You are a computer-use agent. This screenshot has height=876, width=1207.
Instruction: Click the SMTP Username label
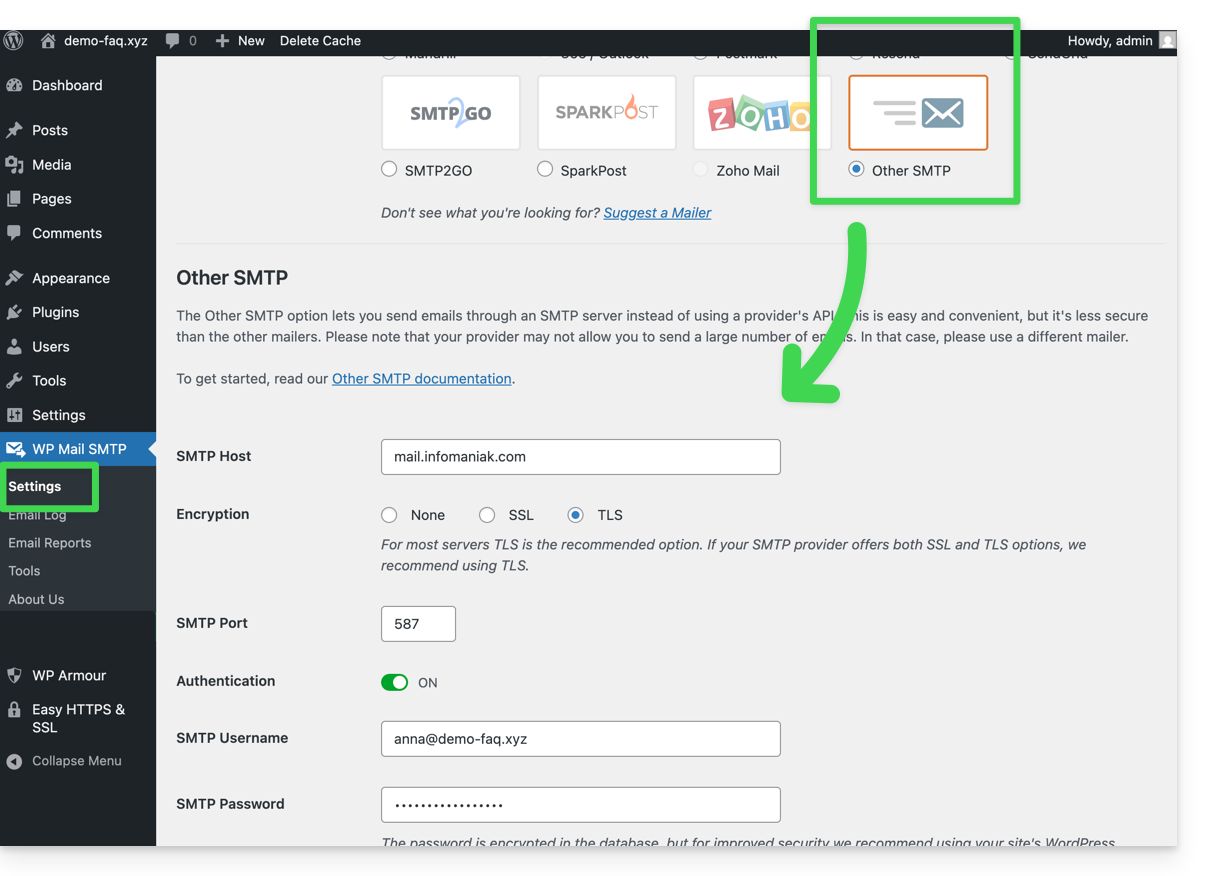[232, 738]
